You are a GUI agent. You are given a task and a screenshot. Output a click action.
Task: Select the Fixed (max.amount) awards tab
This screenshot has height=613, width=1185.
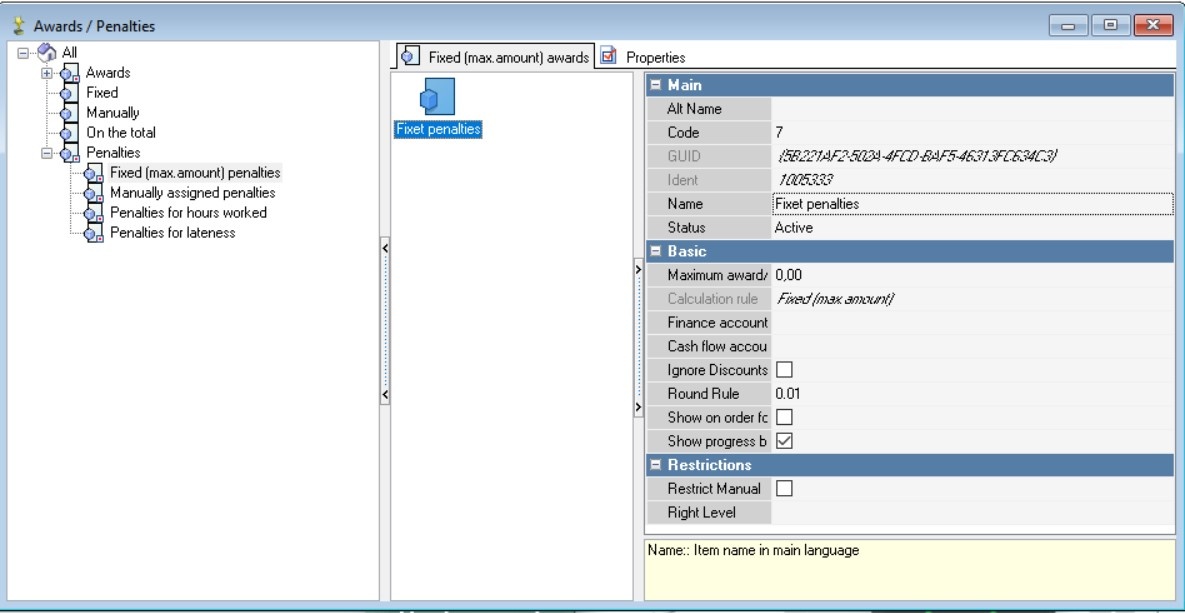point(497,58)
